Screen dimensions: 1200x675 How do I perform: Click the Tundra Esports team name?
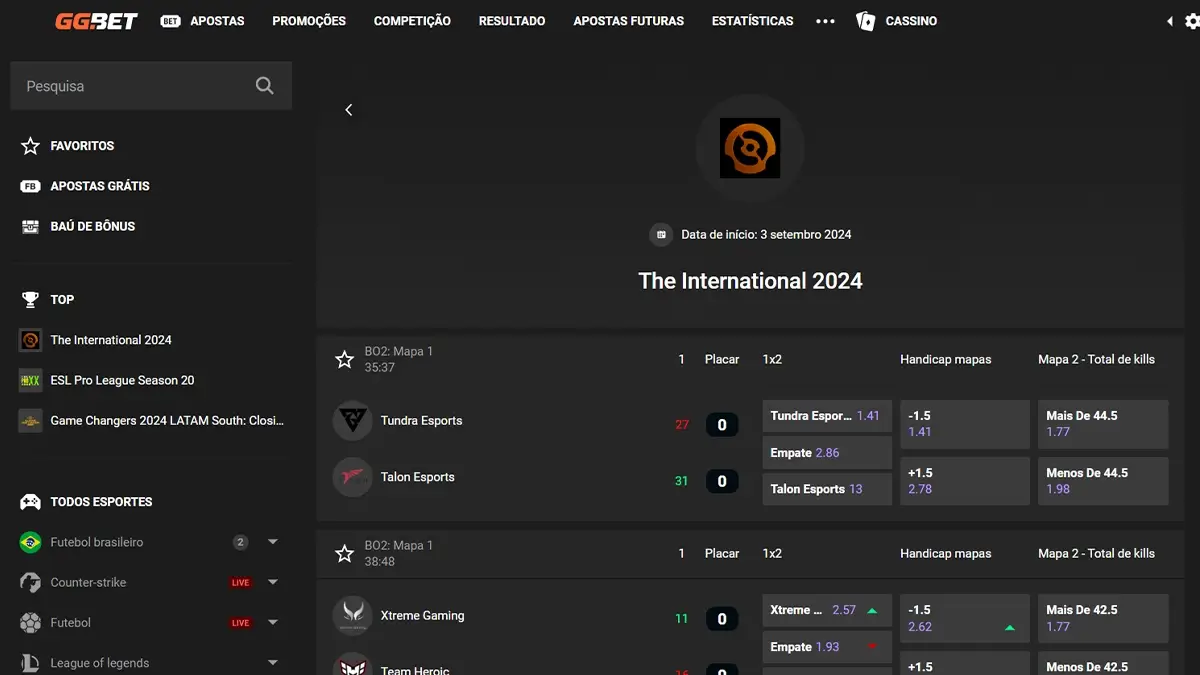pos(422,421)
